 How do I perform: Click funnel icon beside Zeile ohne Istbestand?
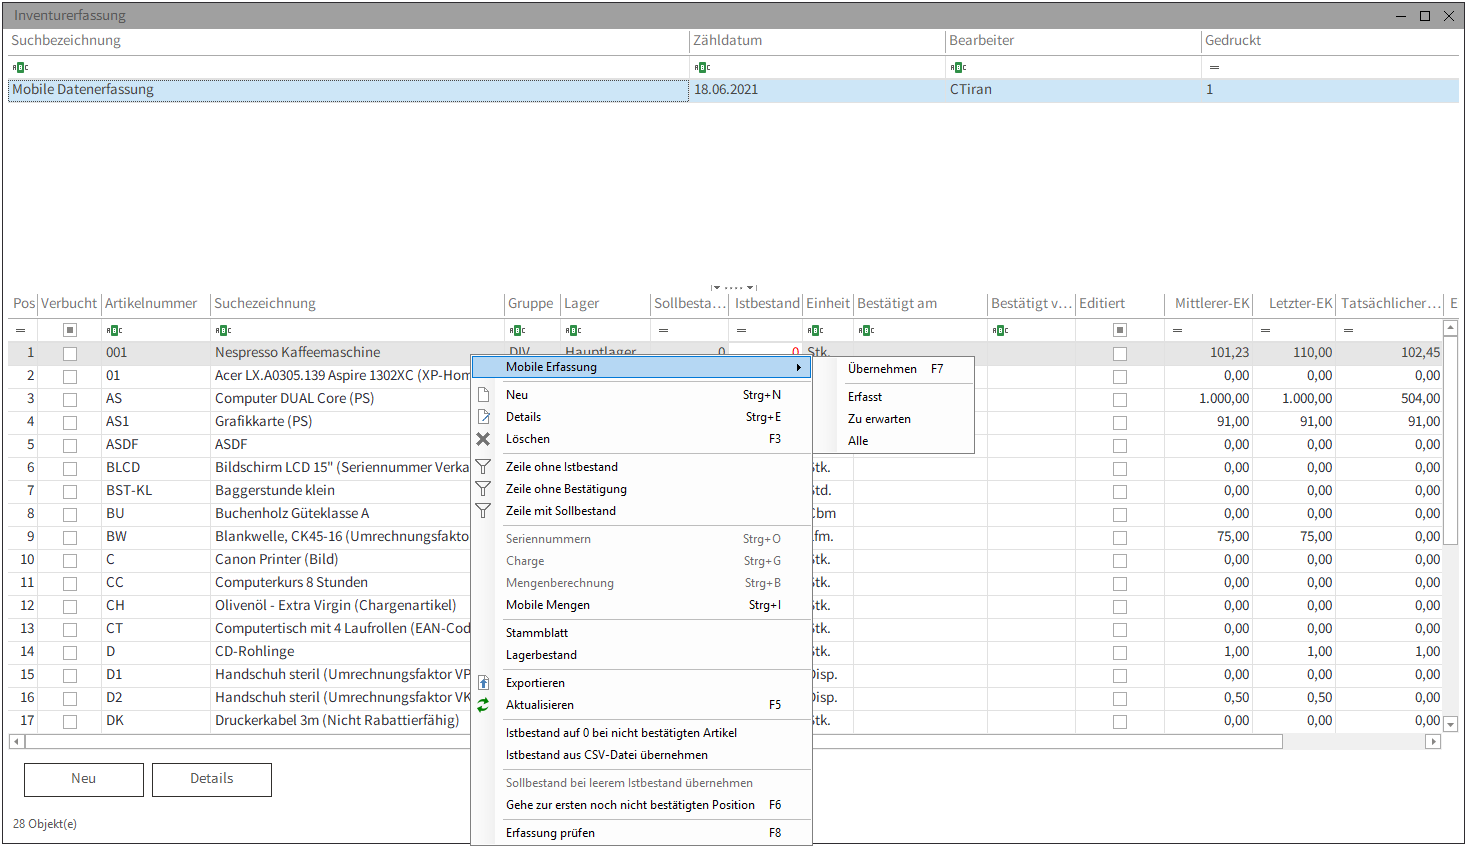[483, 467]
